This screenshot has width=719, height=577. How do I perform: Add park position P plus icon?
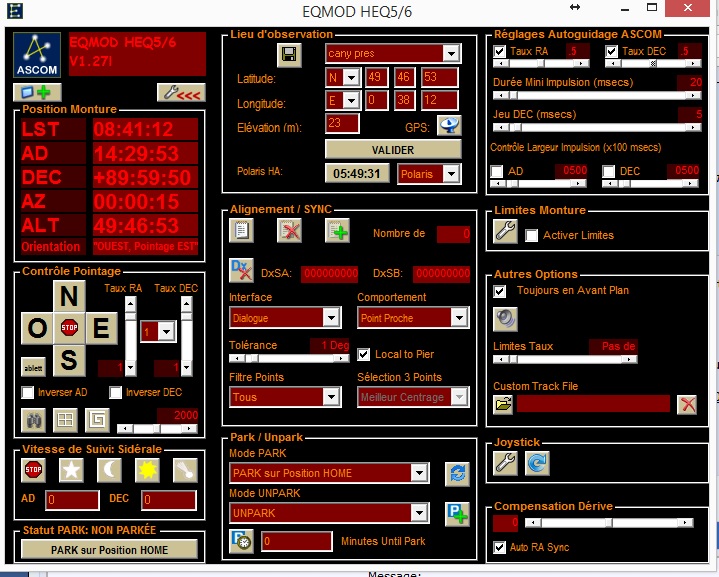coord(457,514)
